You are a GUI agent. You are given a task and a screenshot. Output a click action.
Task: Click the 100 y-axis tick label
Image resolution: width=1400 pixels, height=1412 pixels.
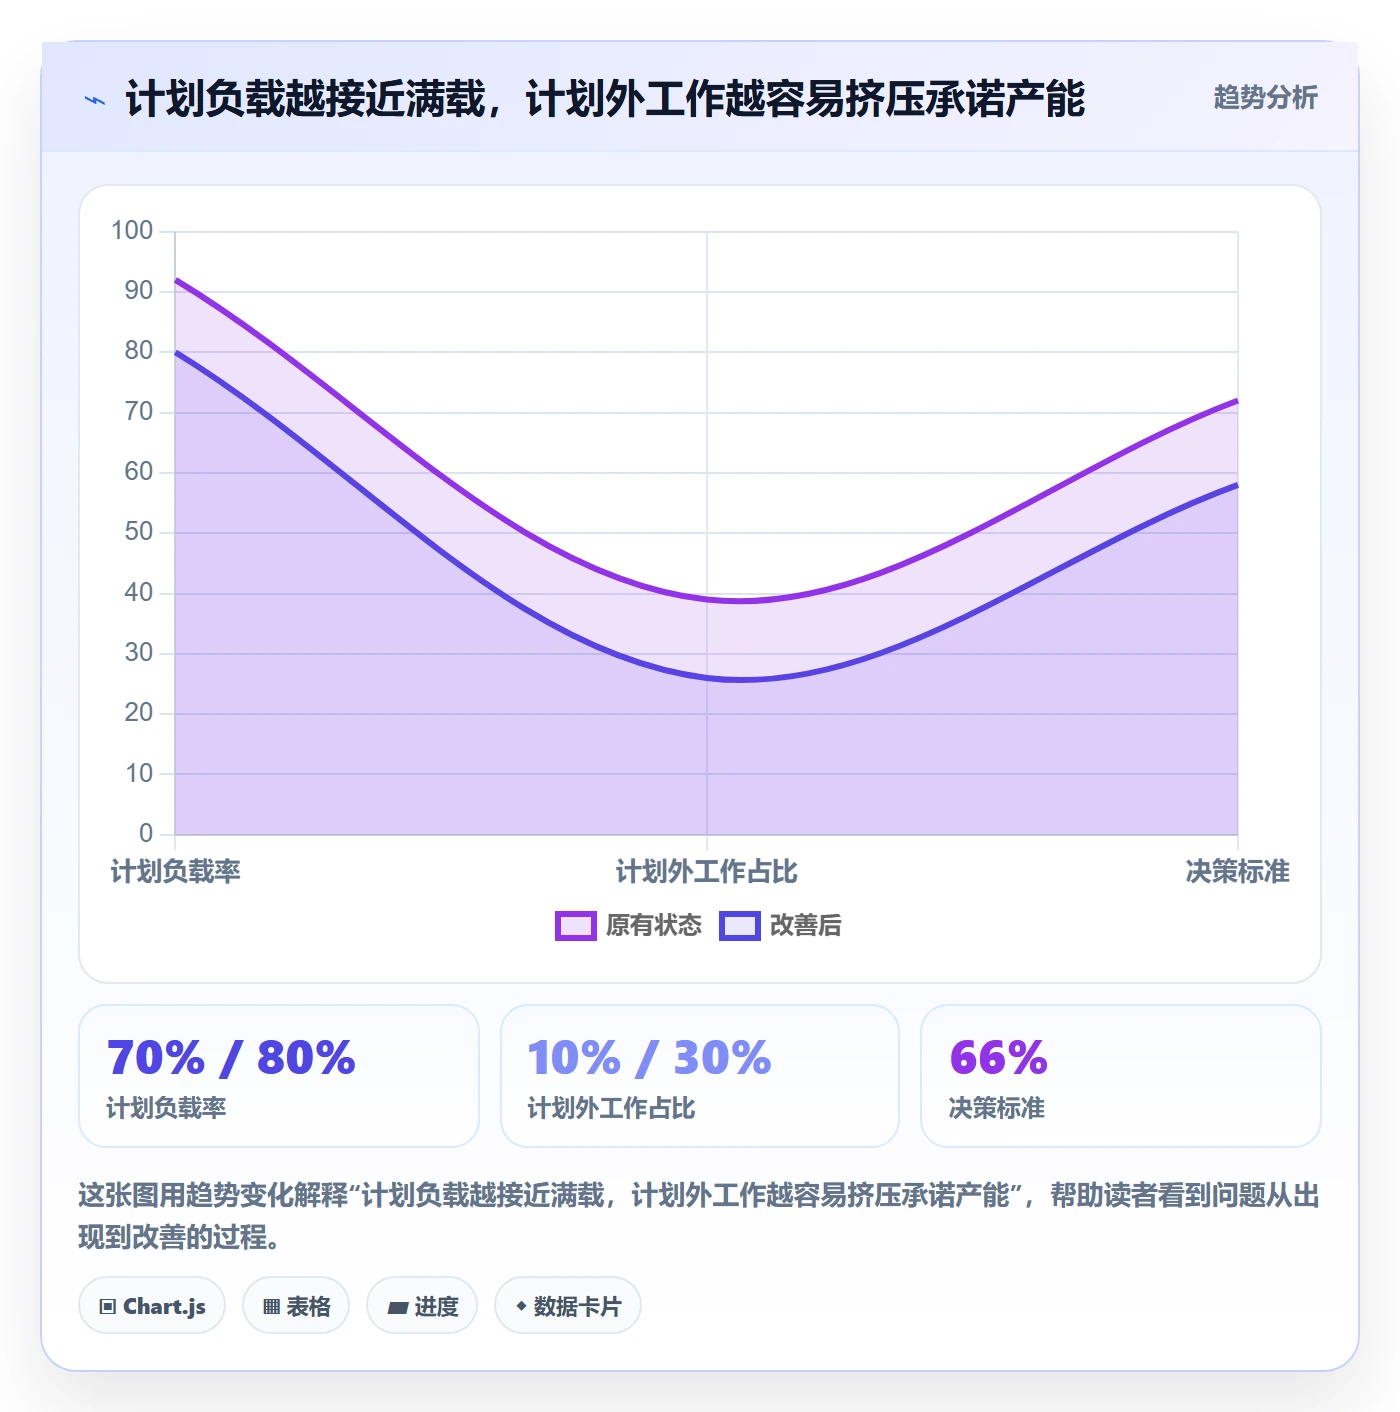[132, 231]
